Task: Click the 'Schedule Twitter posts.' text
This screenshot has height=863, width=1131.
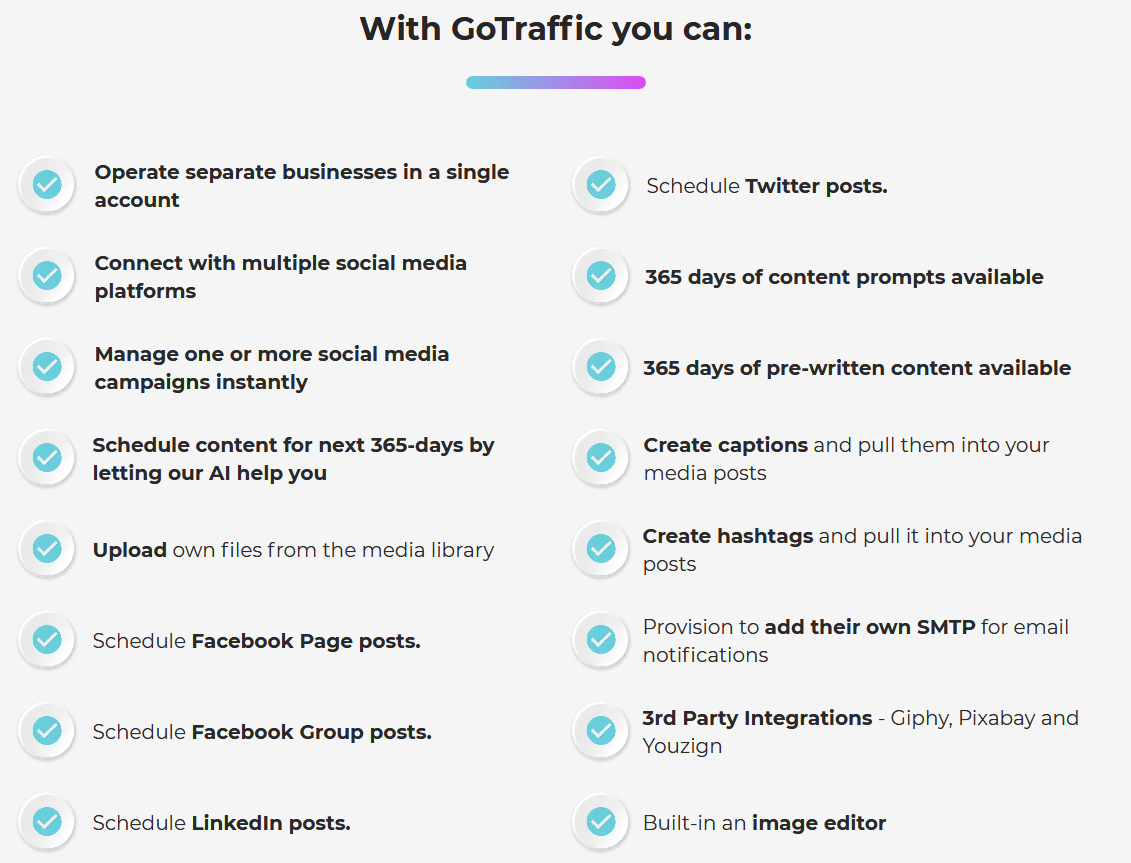Action: click(766, 186)
